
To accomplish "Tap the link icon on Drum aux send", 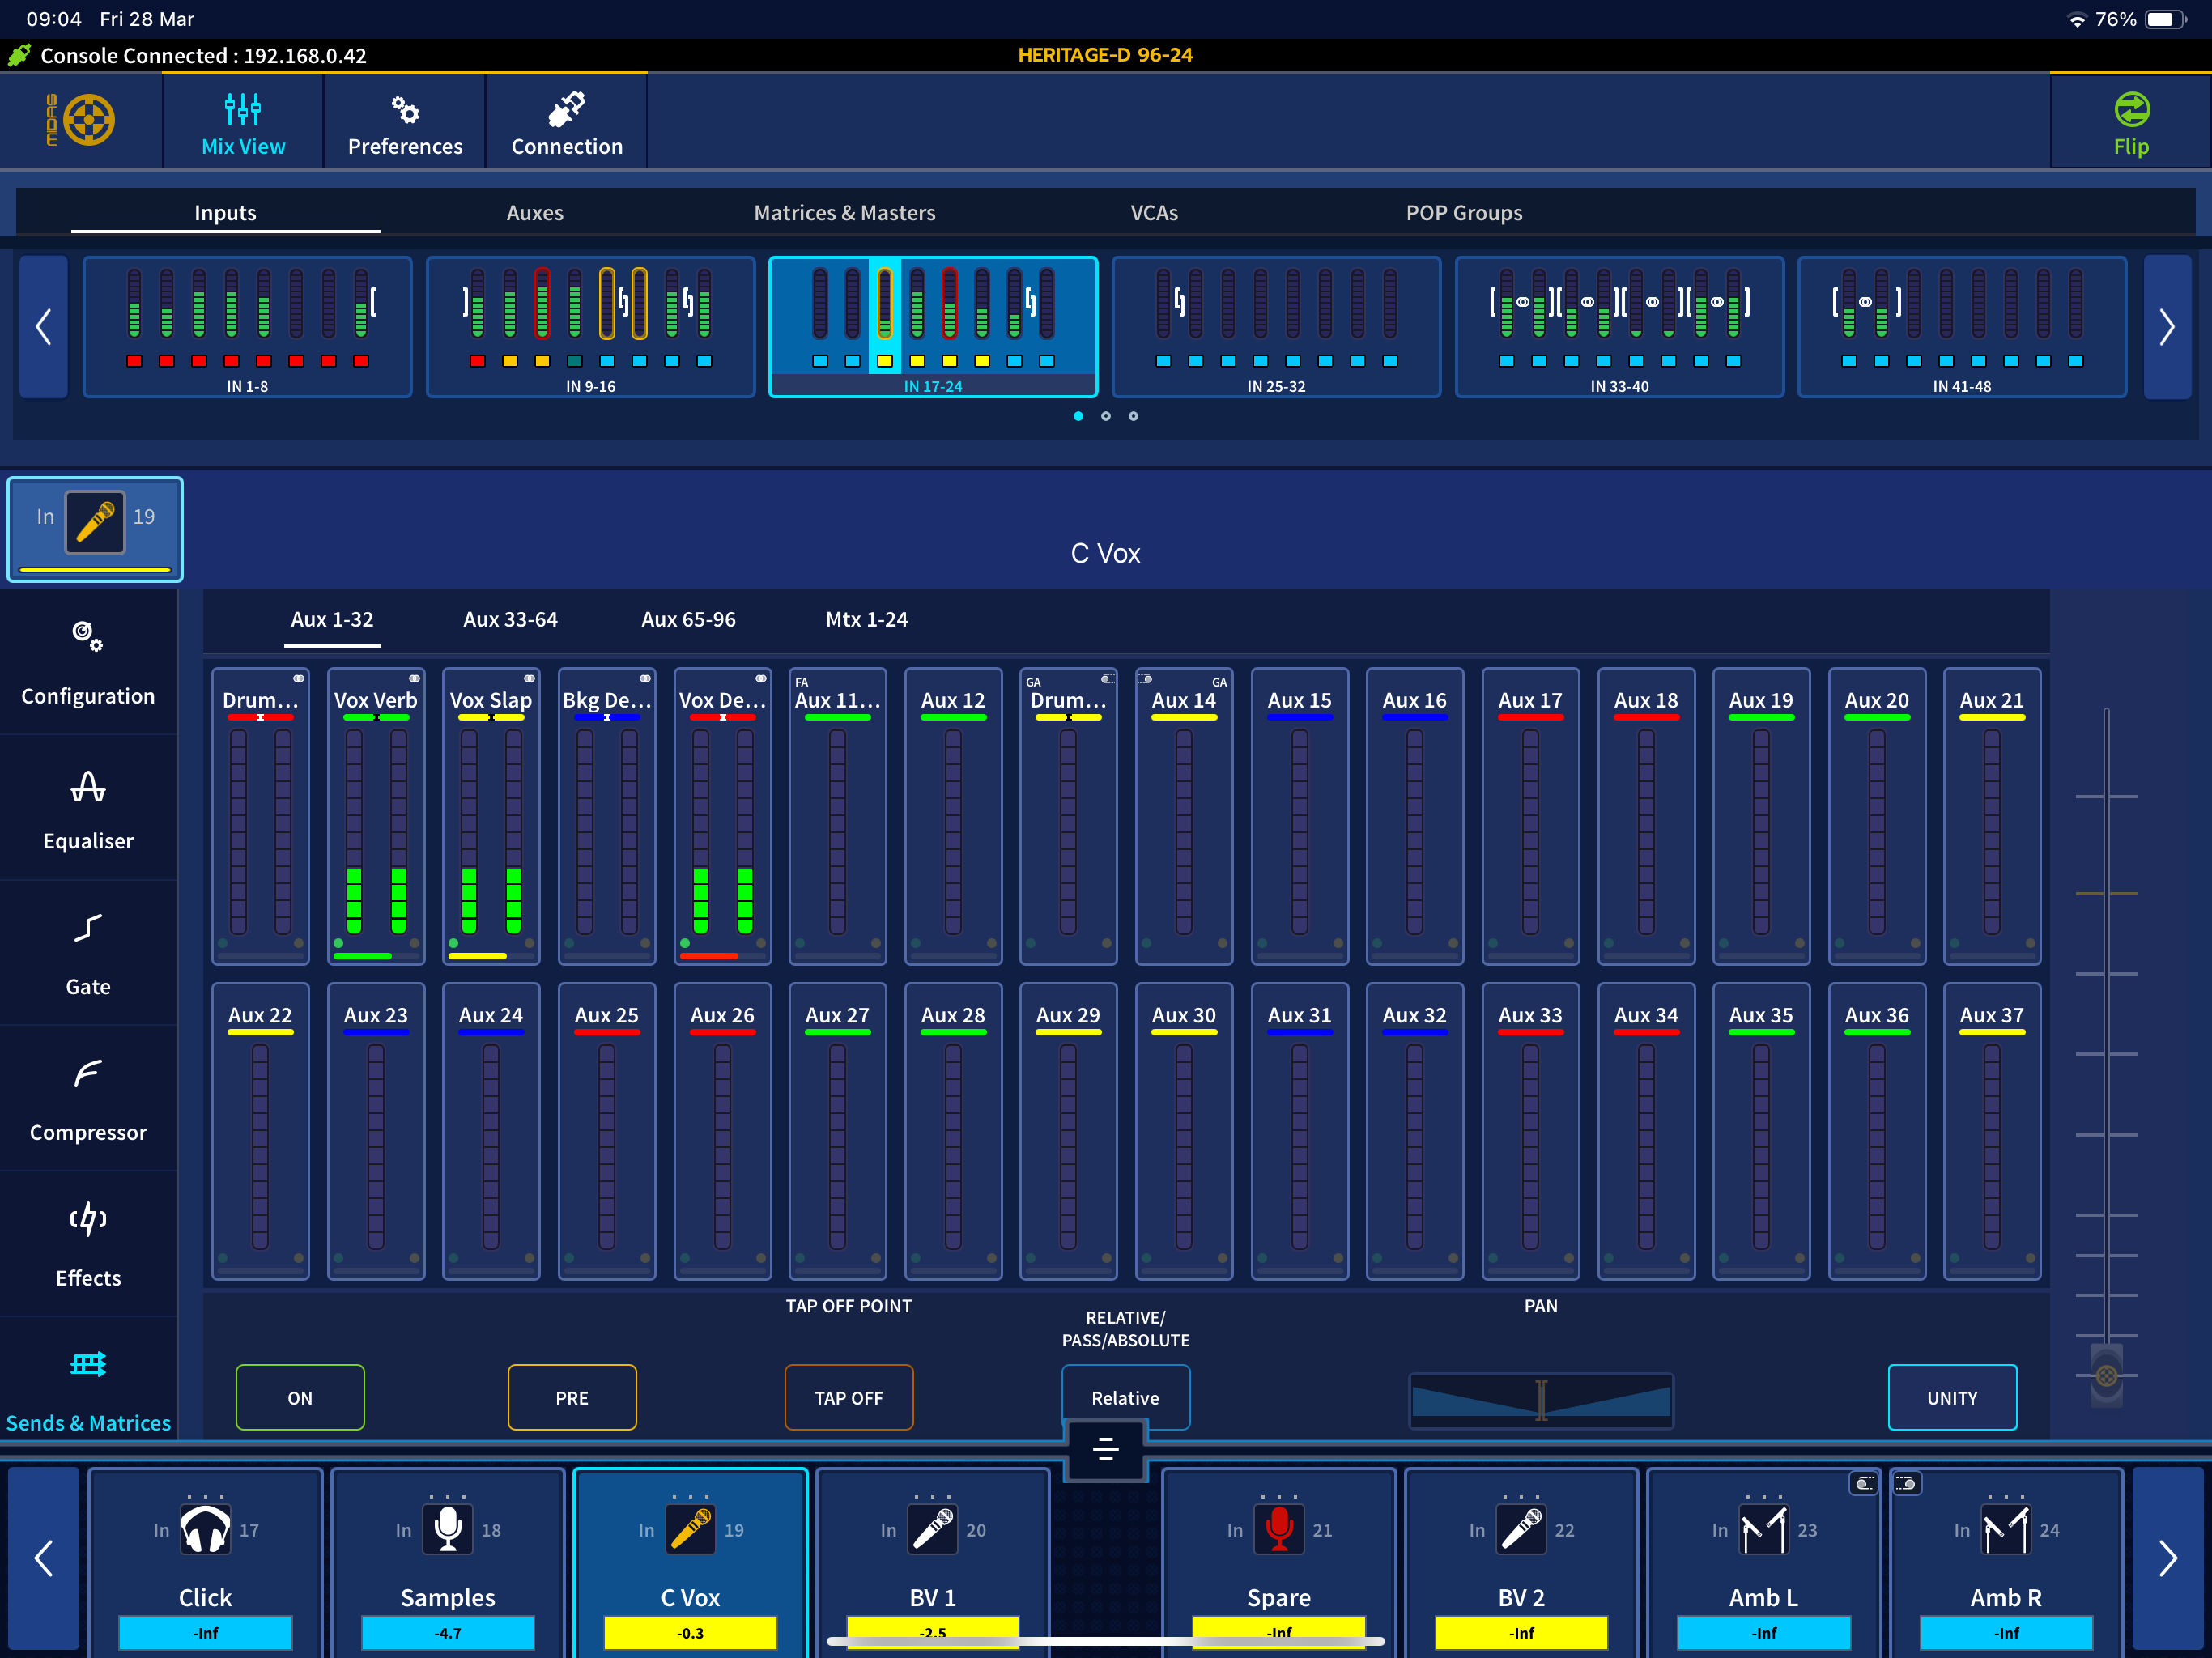I will pyautogui.click(x=298, y=679).
